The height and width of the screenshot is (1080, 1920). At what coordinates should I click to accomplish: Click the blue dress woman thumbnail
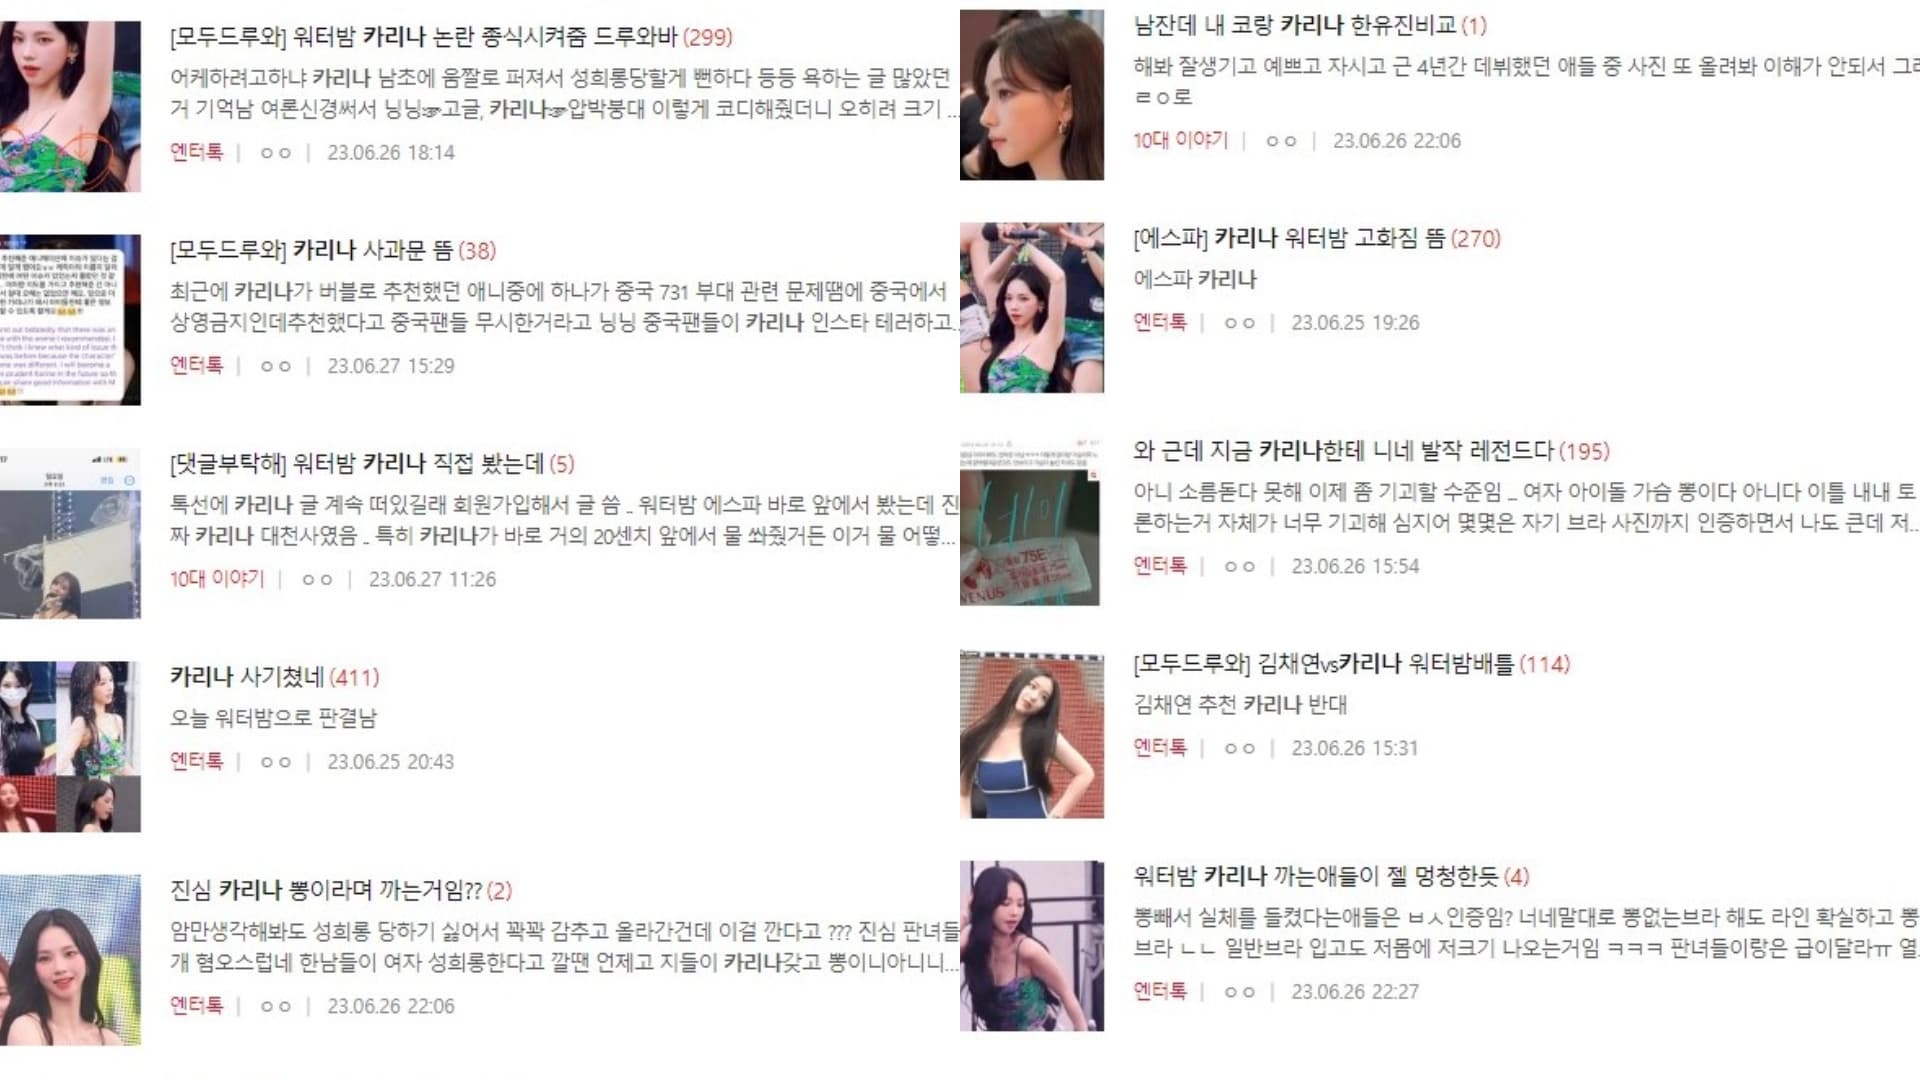[x=1032, y=734]
